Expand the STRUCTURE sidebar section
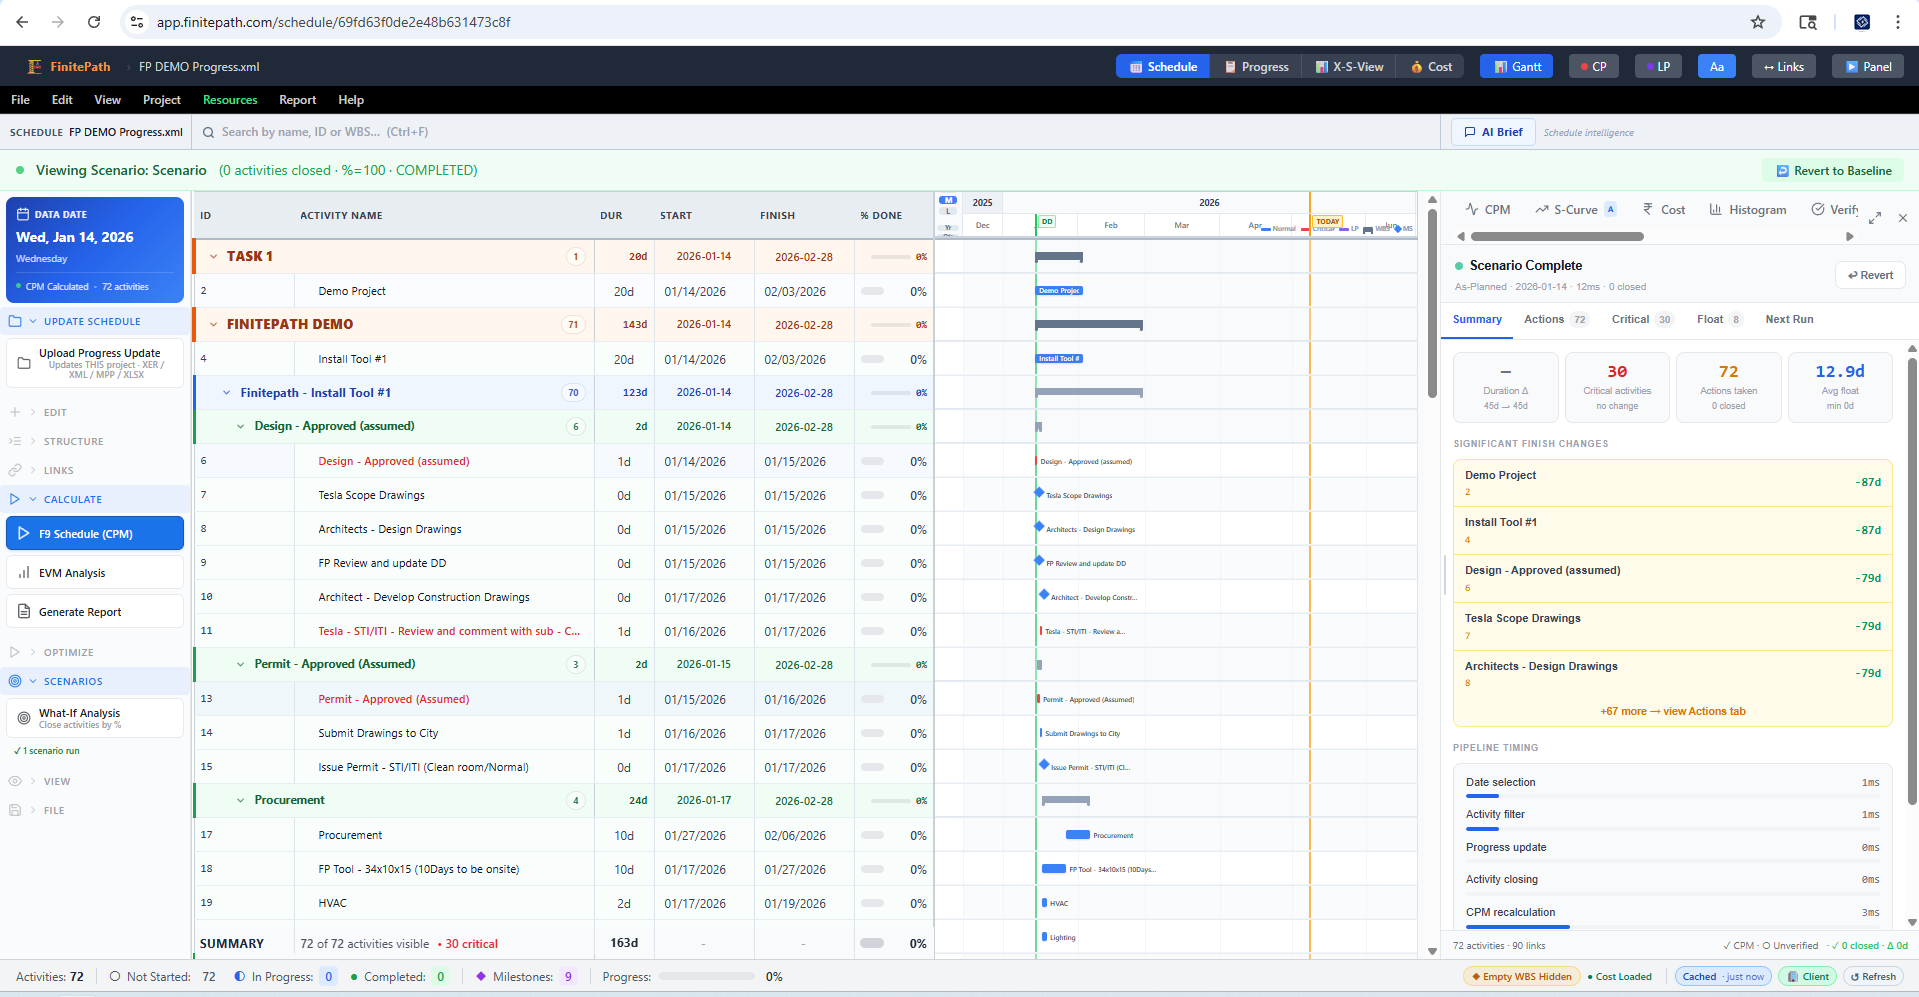This screenshot has height=997, width=1919. click(x=33, y=441)
